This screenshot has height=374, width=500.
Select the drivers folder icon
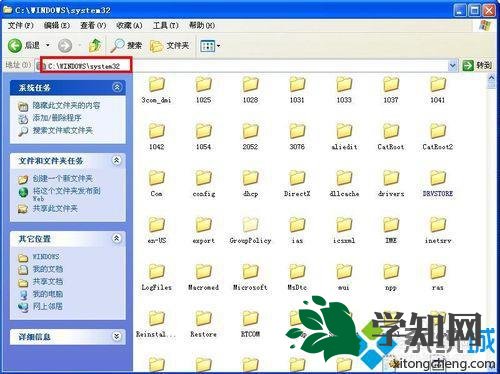[x=391, y=178]
